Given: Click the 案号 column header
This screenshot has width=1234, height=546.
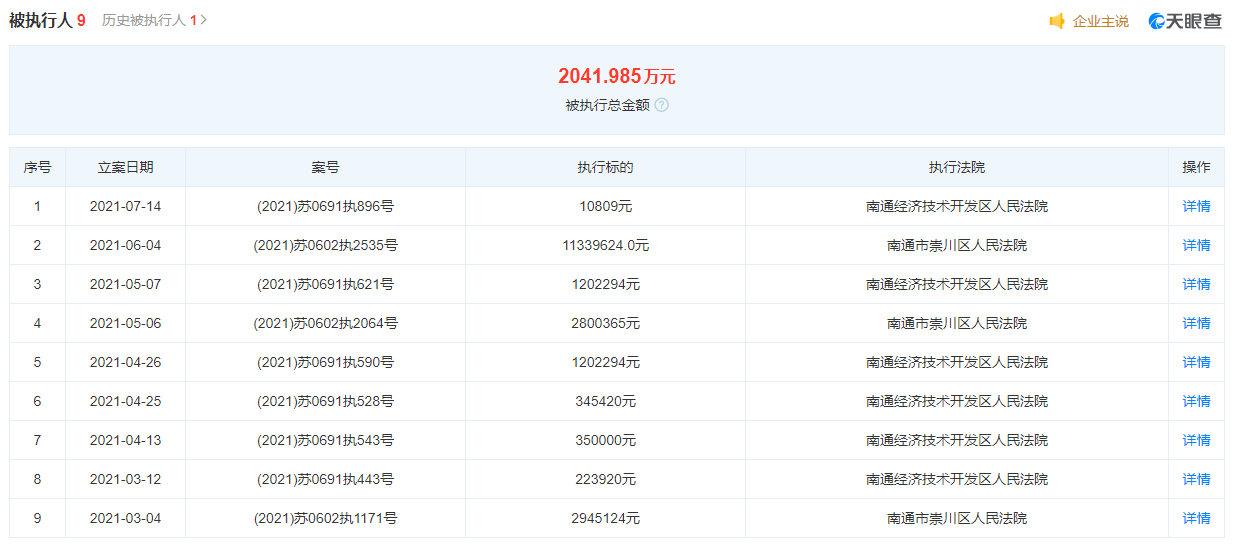Looking at the screenshot, I should [325, 167].
